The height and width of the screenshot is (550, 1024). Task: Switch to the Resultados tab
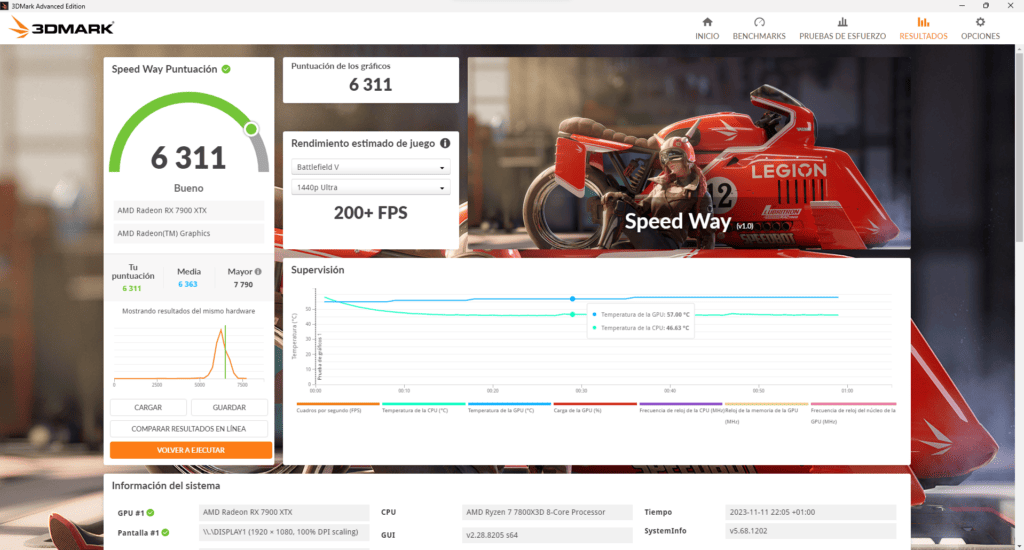pos(923,28)
